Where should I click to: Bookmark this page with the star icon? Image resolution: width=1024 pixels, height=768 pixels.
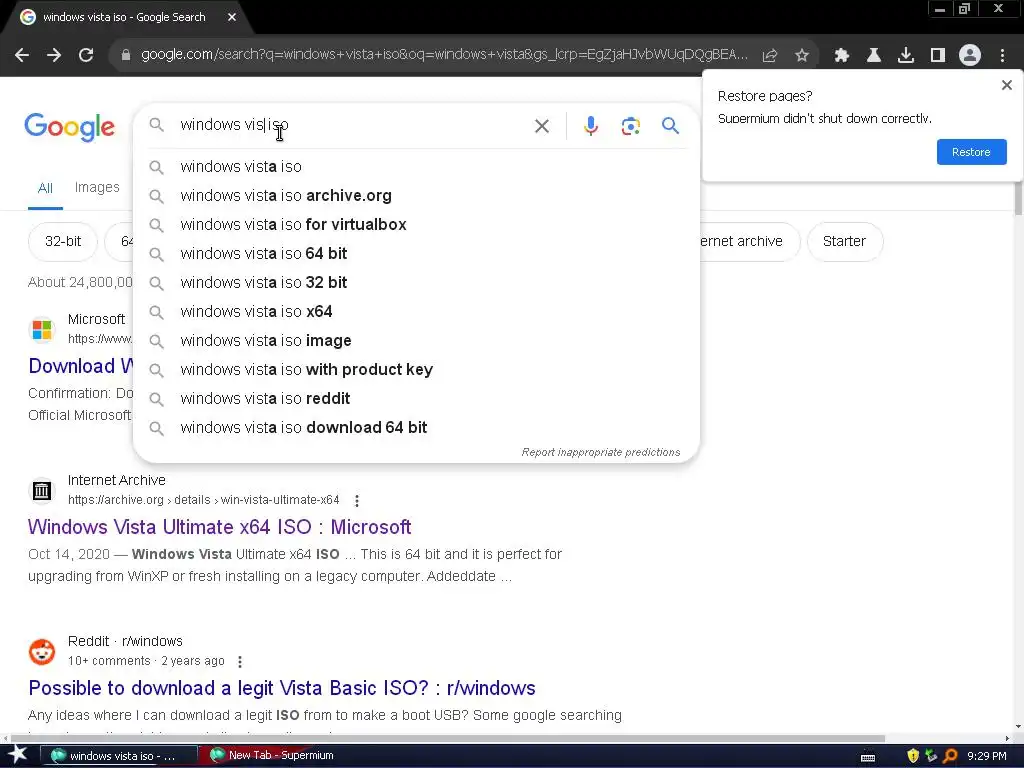click(x=802, y=56)
